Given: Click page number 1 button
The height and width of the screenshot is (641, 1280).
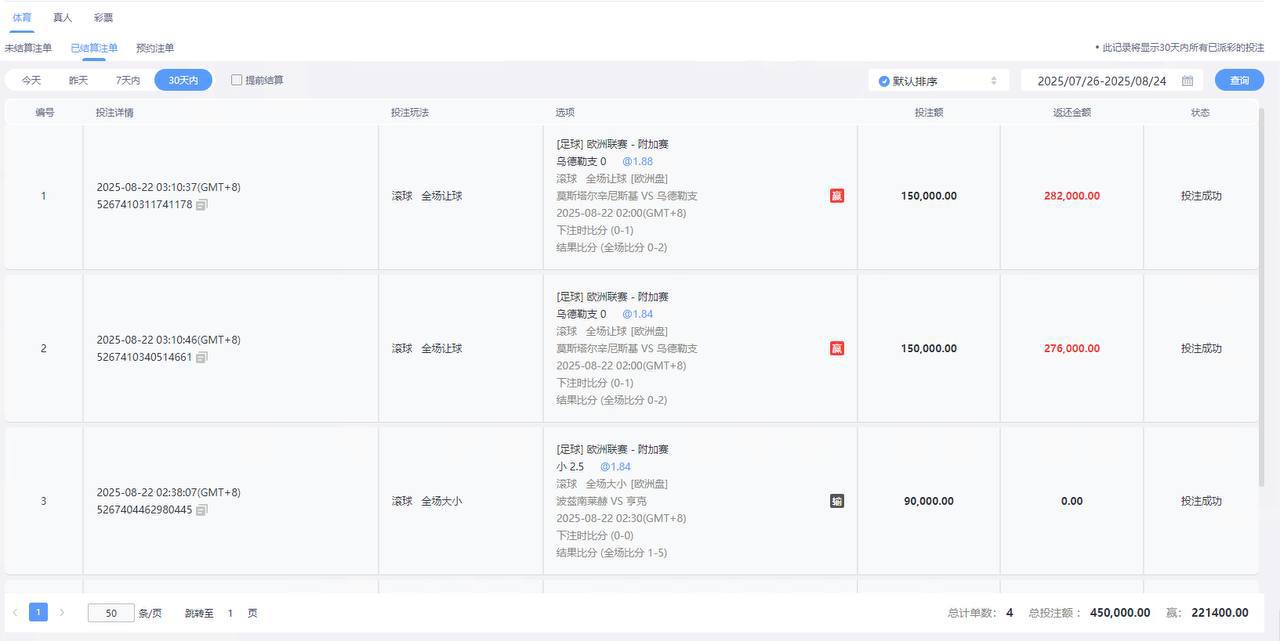Looking at the screenshot, I should click(38, 612).
